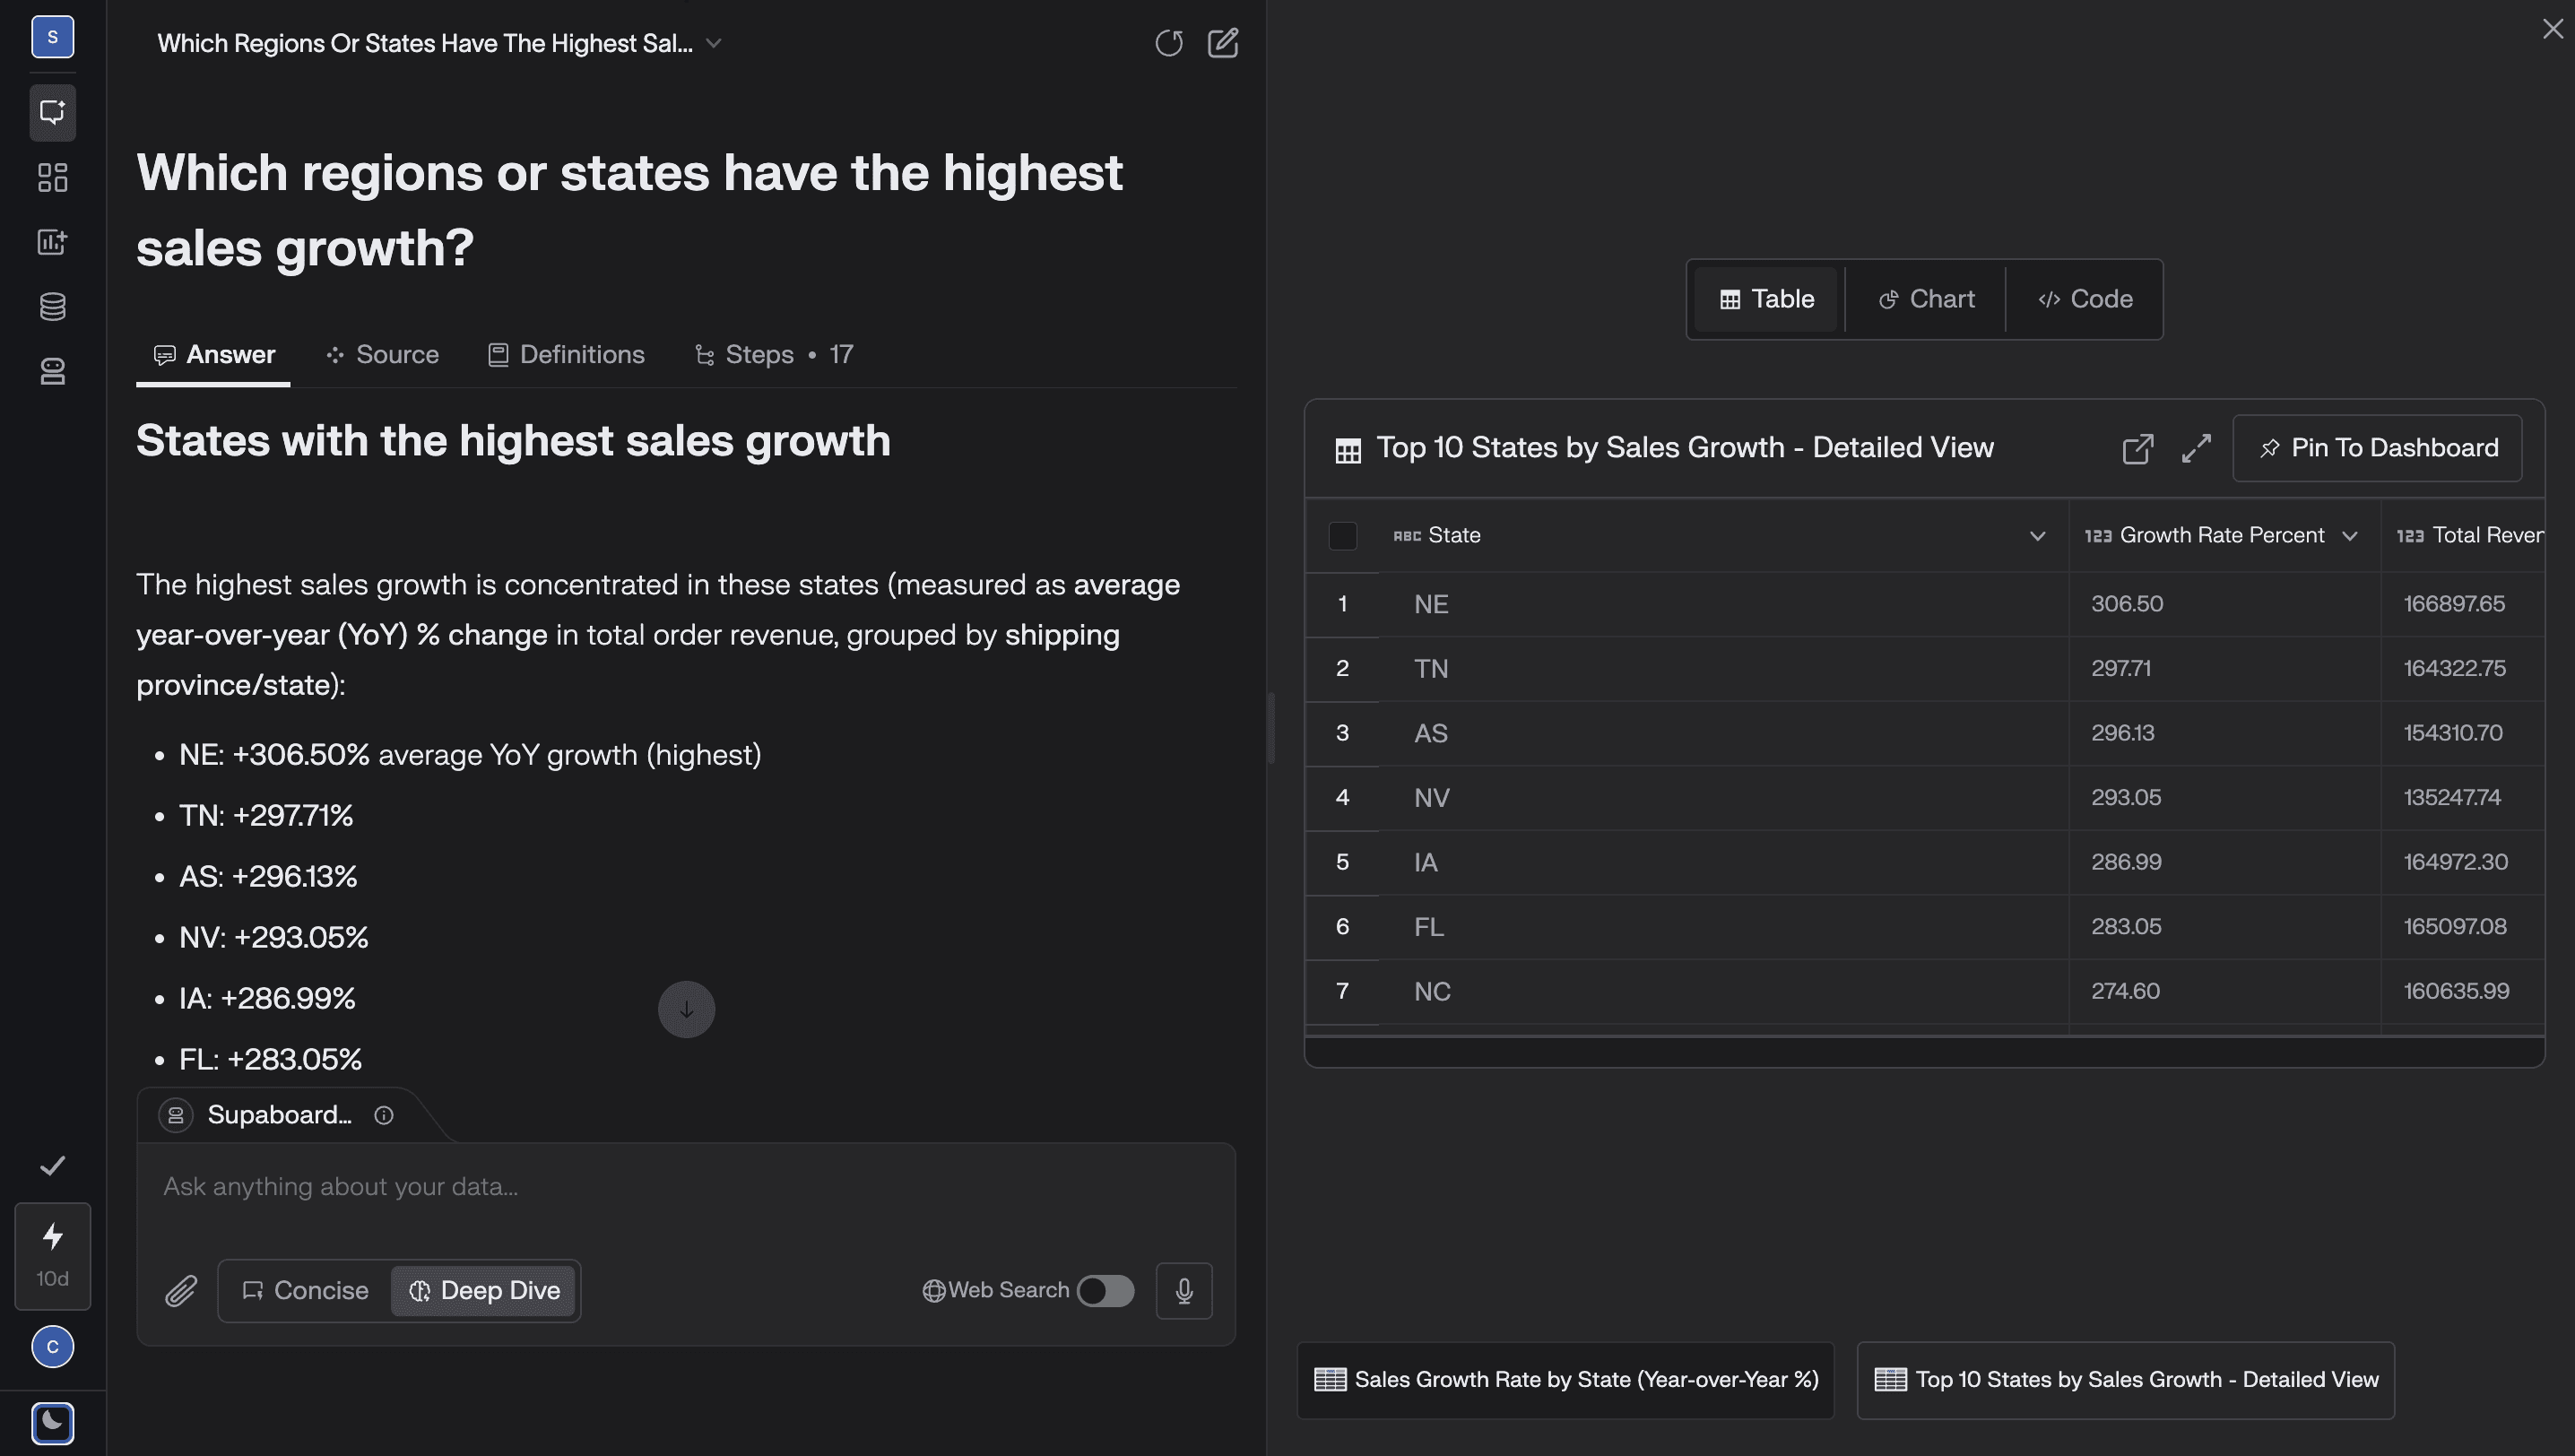
Task: Click Pin To Dashboard button
Action: (2377, 448)
